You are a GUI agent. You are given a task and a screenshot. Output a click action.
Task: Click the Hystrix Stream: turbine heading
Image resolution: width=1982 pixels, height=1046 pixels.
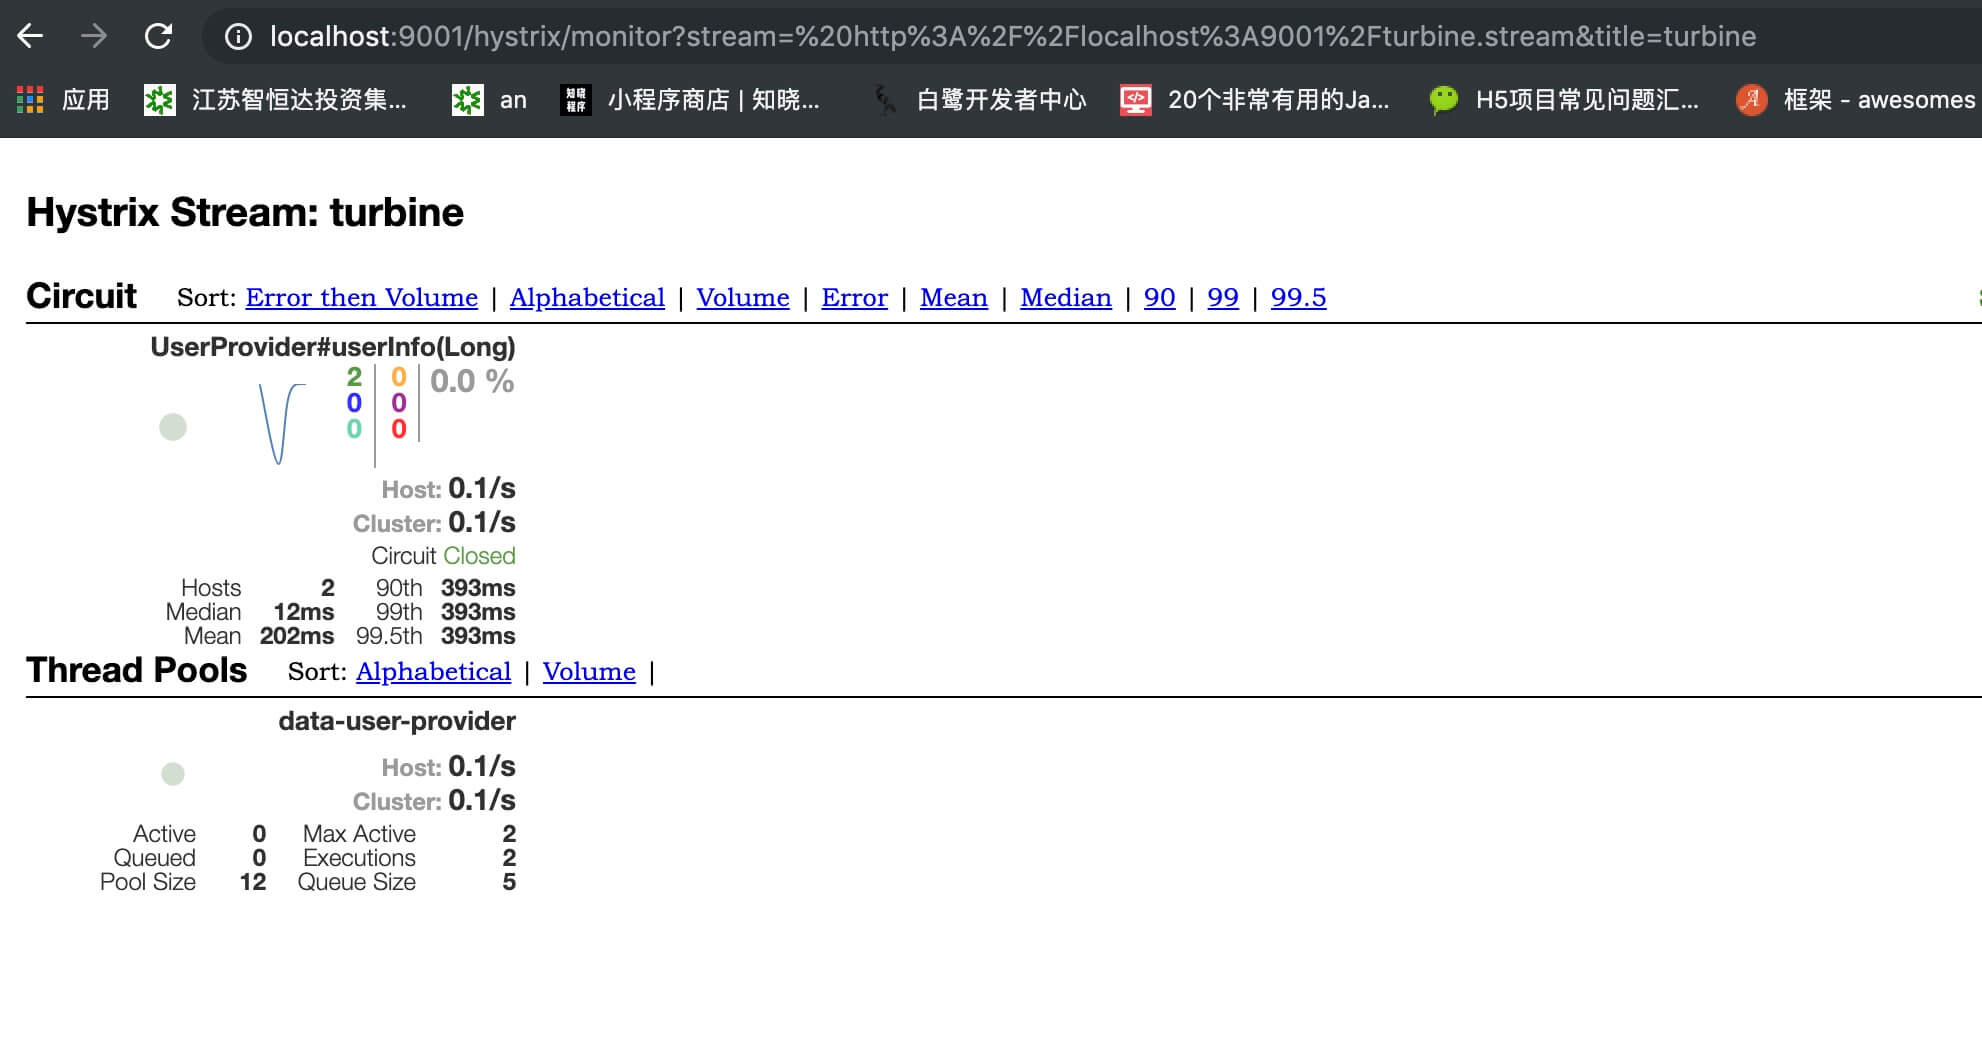coord(245,212)
